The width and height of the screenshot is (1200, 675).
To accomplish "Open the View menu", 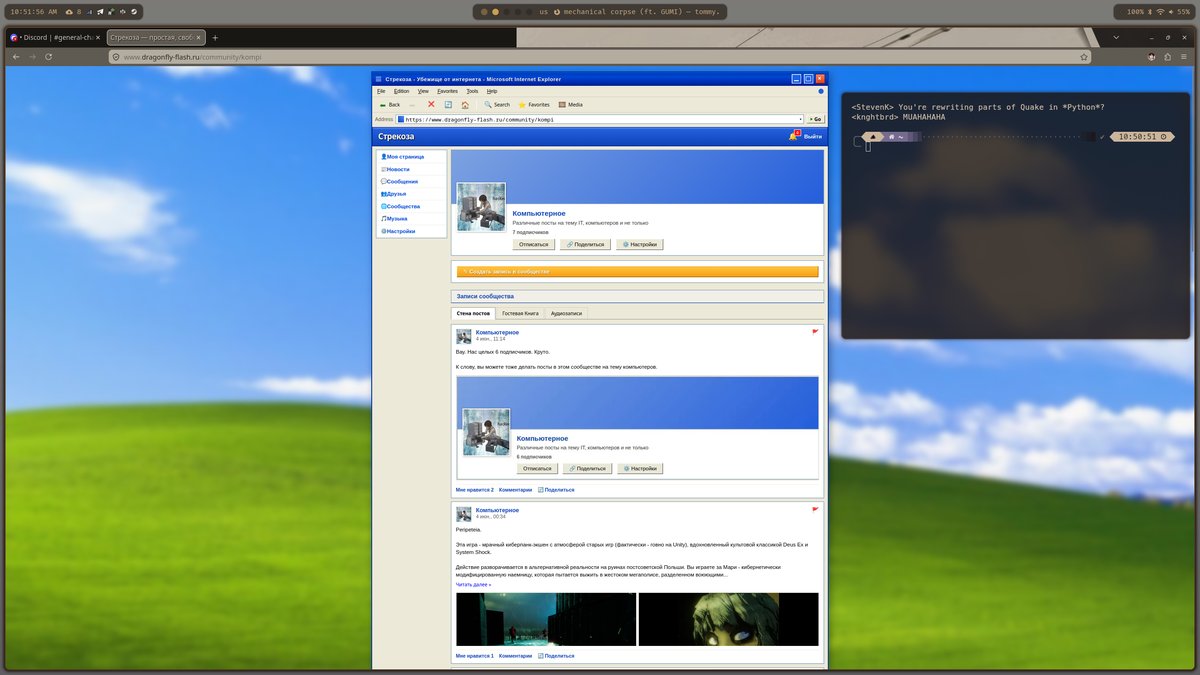I will [x=423, y=91].
